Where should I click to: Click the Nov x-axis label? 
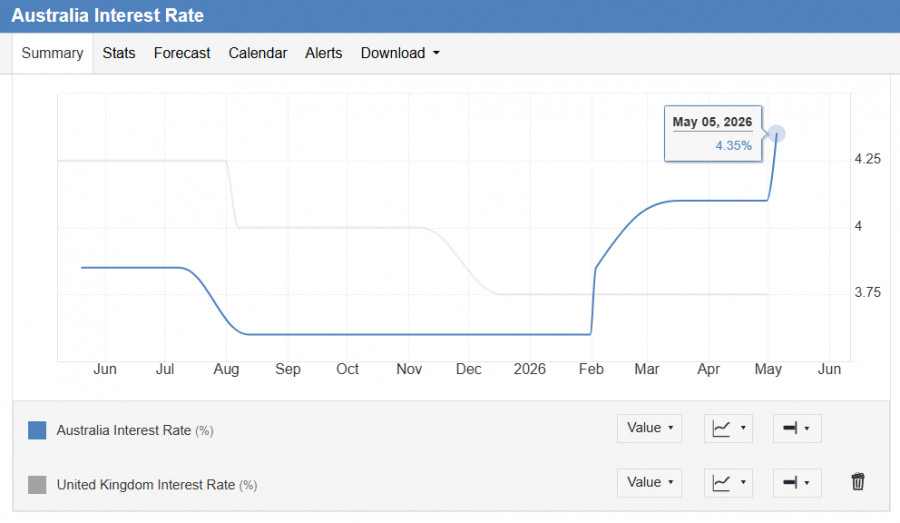pos(409,369)
